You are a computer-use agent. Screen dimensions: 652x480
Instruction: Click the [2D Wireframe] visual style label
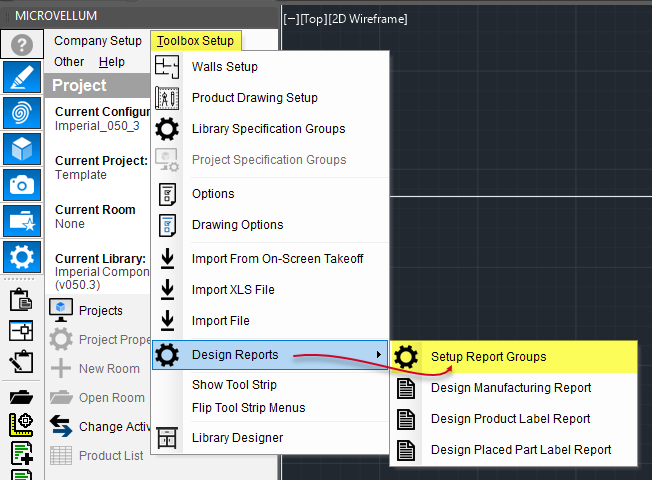pos(368,19)
